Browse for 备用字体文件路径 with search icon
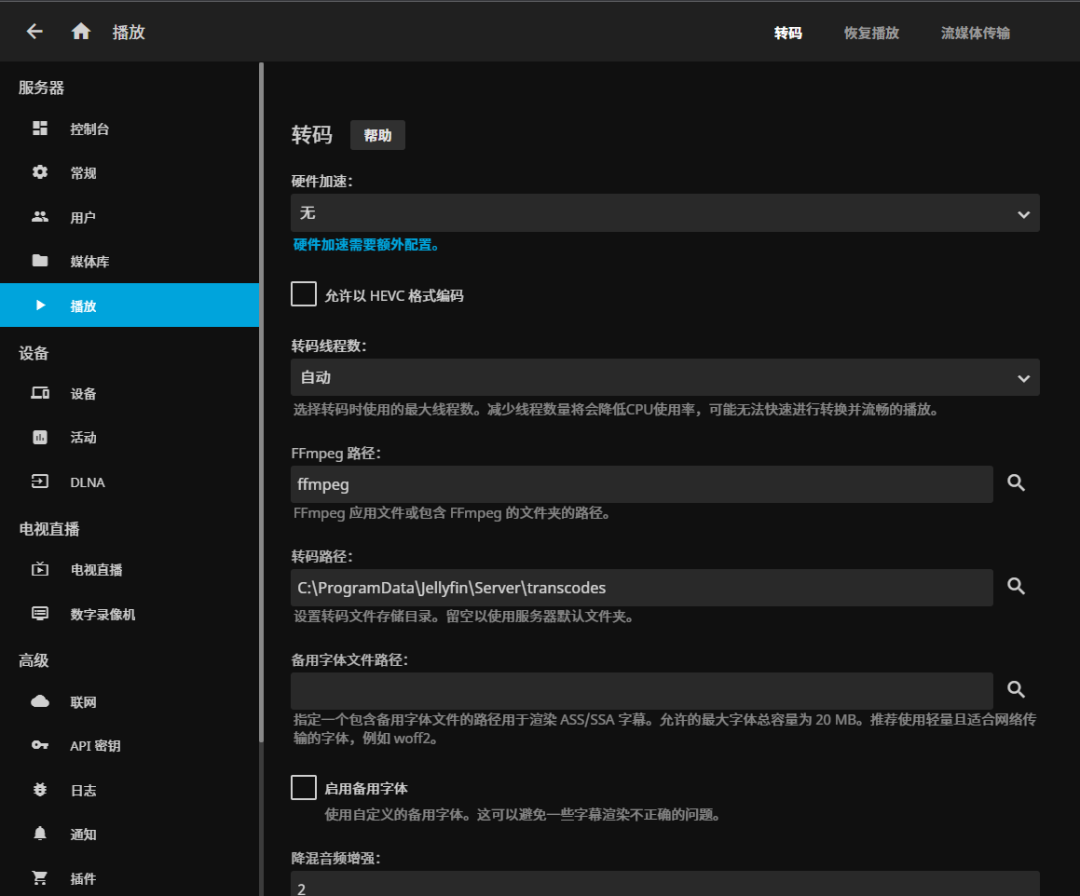 coord(1016,689)
